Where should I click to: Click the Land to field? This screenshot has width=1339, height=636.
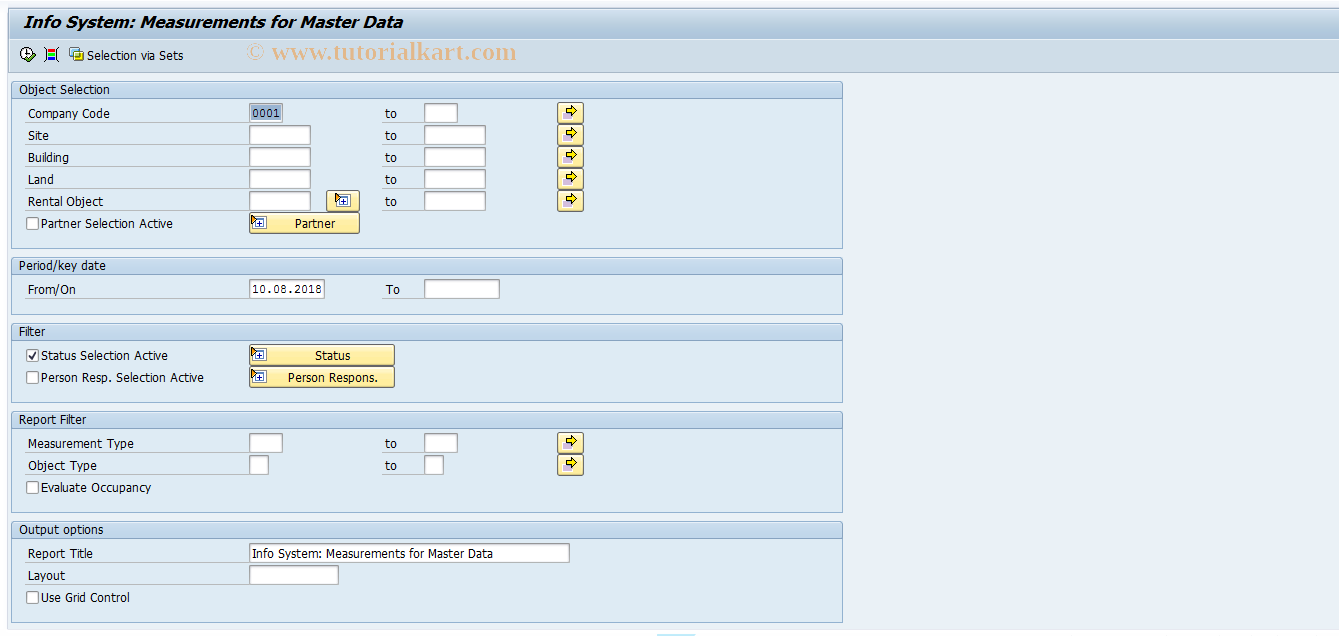[x=455, y=179]
